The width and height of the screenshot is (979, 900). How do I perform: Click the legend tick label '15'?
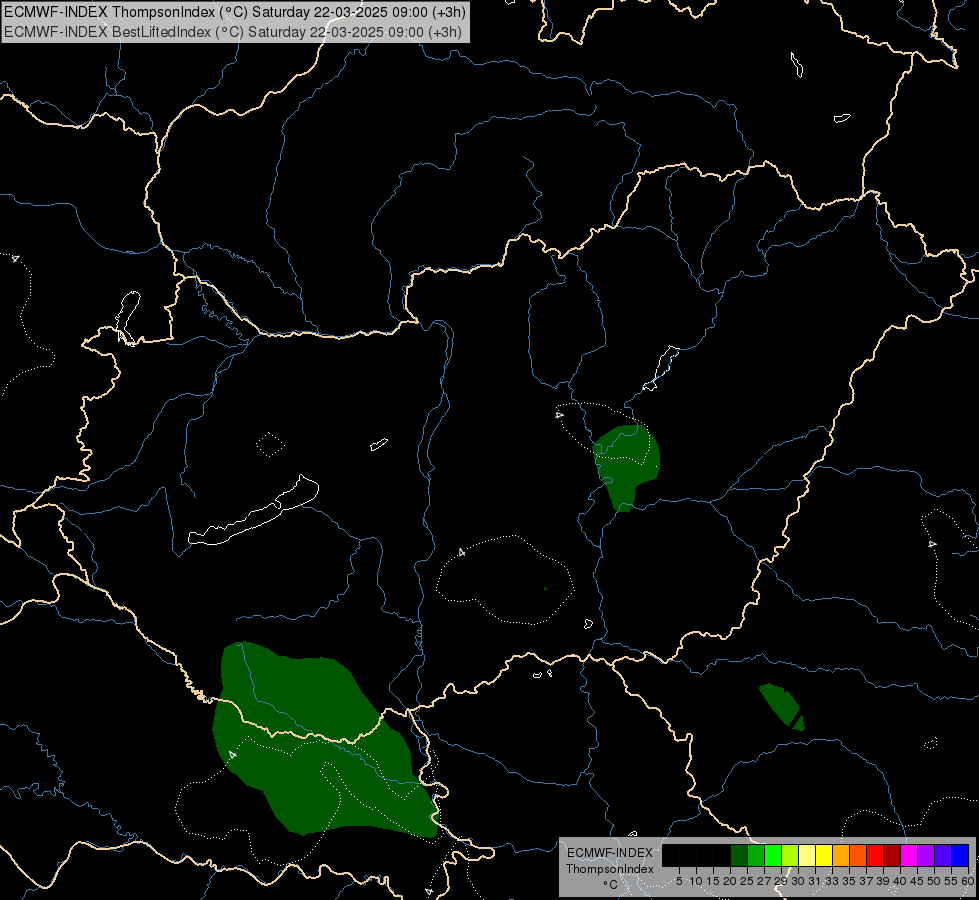pyautogui.click(x=713, y=881)
